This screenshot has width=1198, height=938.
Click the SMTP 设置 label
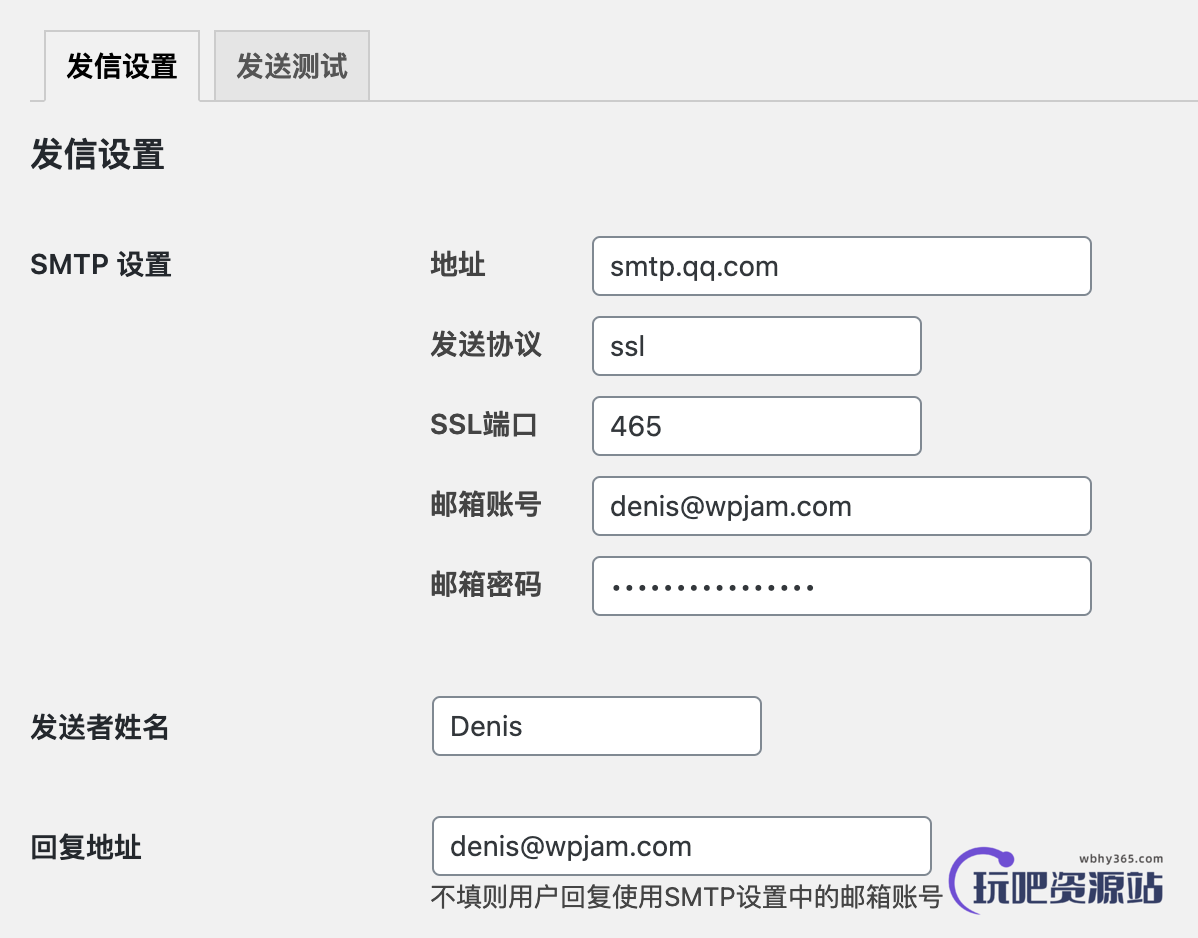pyautogui.click(x=100, y=265)
